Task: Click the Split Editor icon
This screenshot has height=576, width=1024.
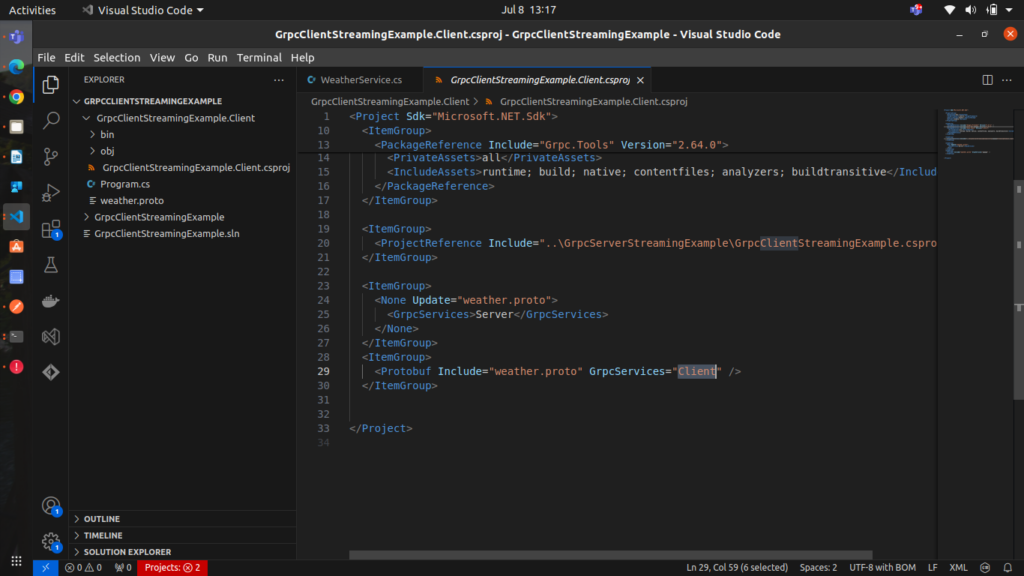Action: tap(987, 80)
